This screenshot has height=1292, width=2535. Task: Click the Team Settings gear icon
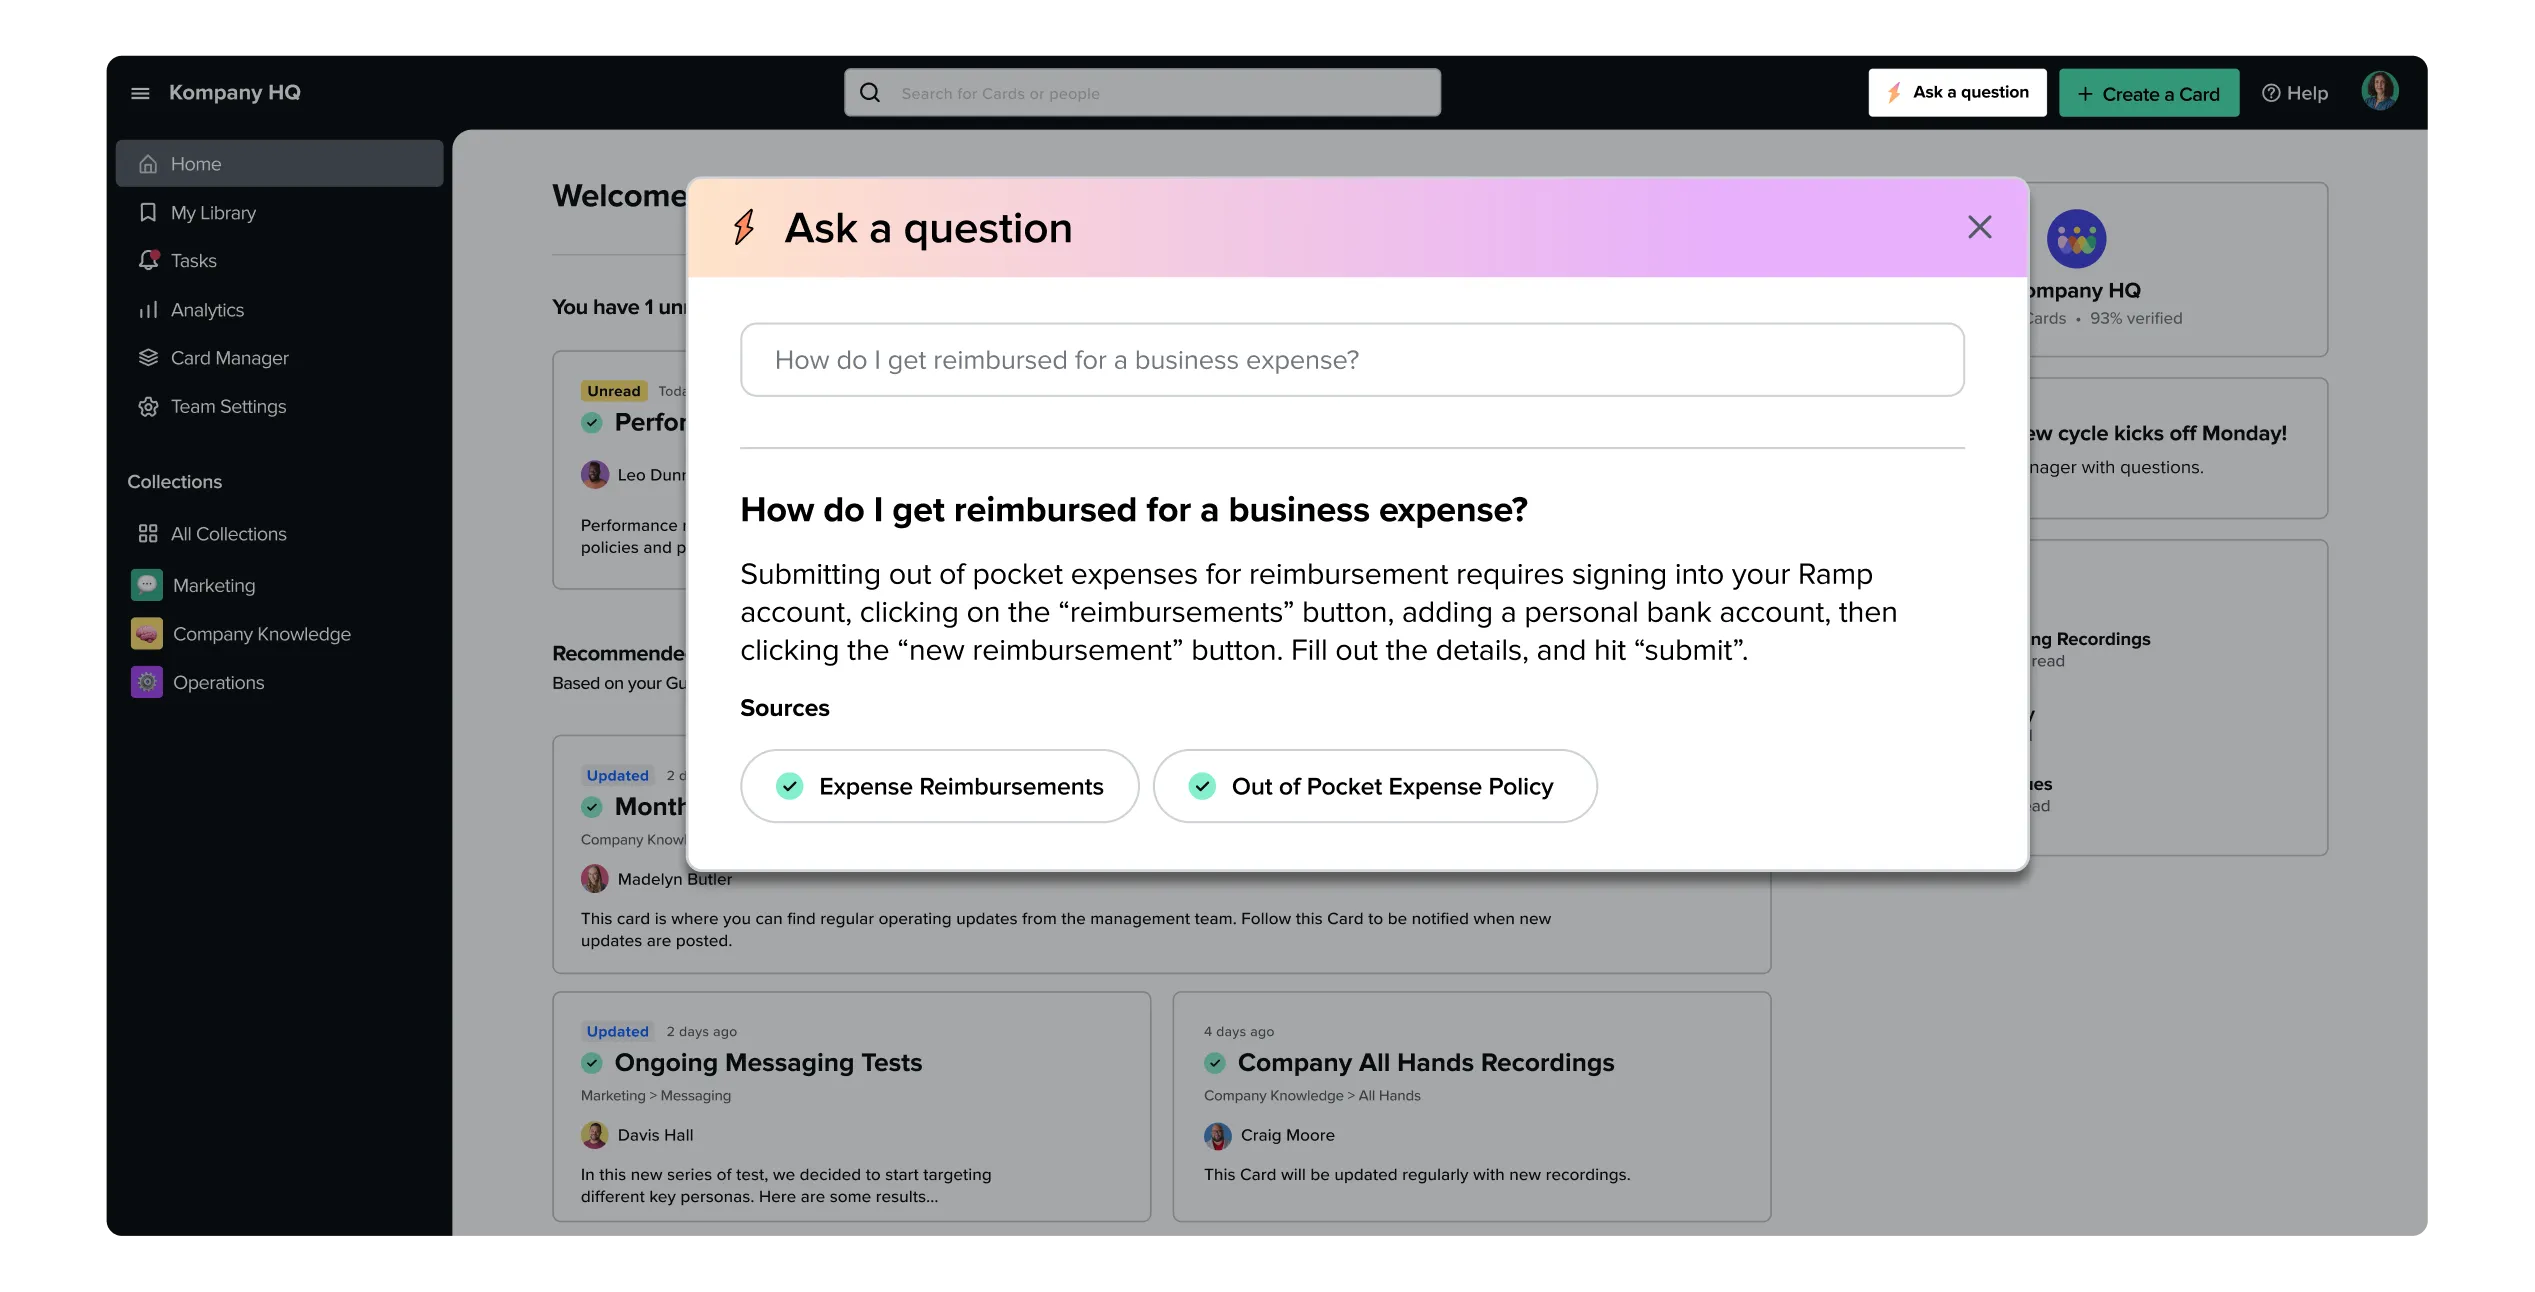pyautogui.click(x=147, y=406)
